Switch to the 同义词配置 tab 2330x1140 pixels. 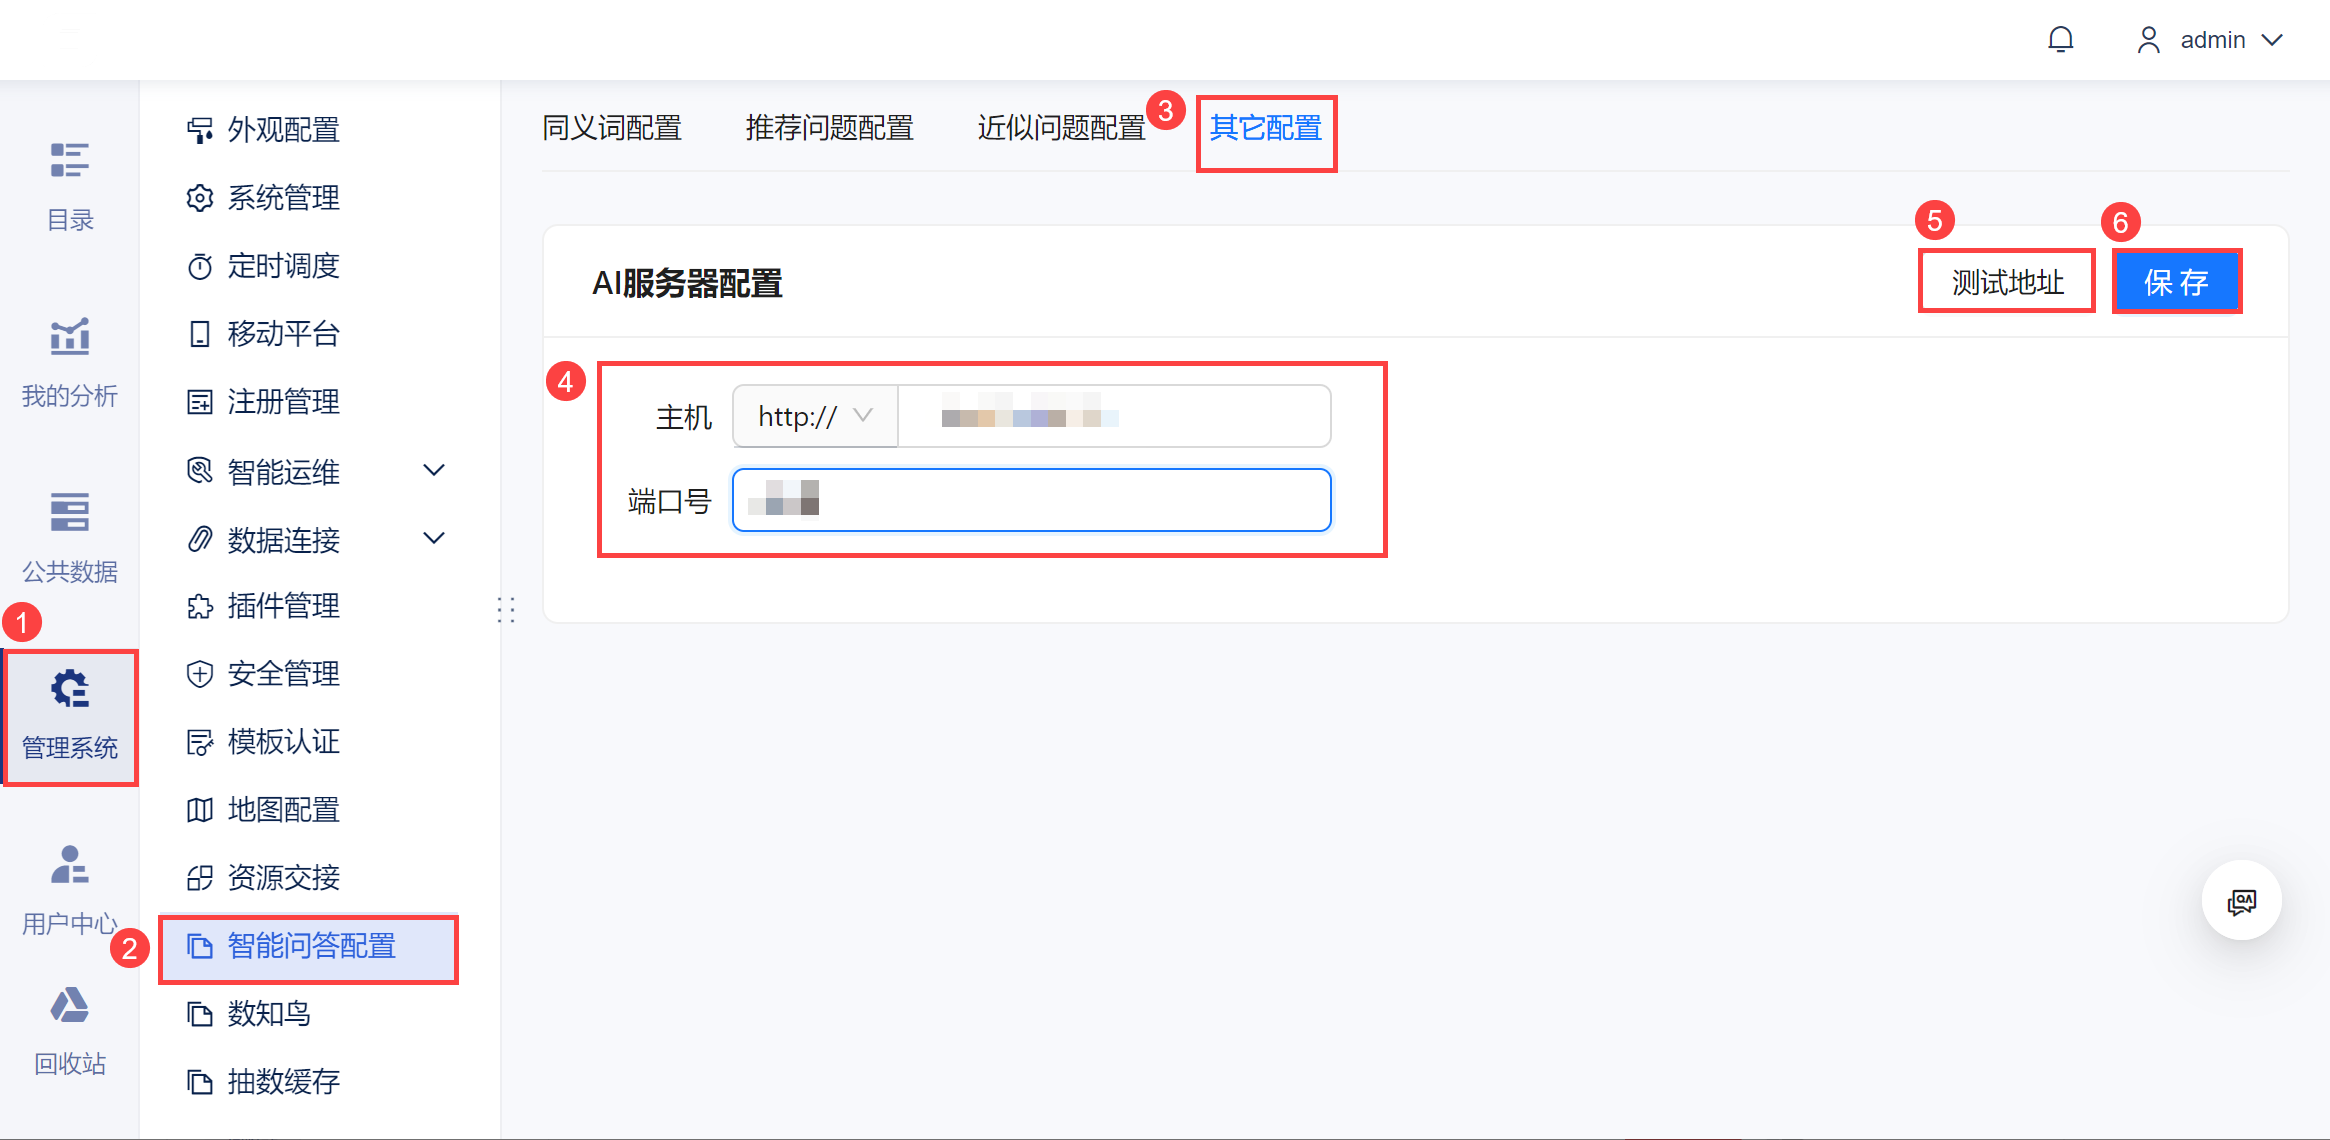[x=612, y=128]
